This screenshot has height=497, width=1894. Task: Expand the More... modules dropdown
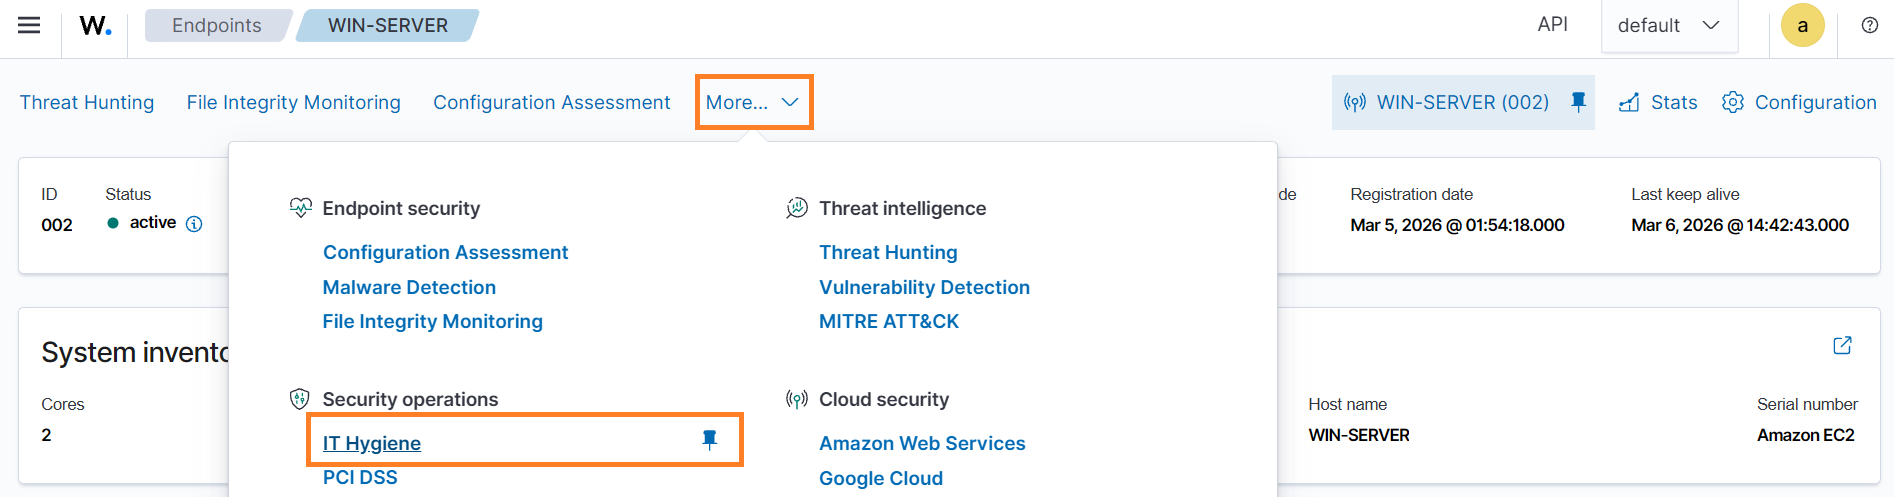click(753, 102)
